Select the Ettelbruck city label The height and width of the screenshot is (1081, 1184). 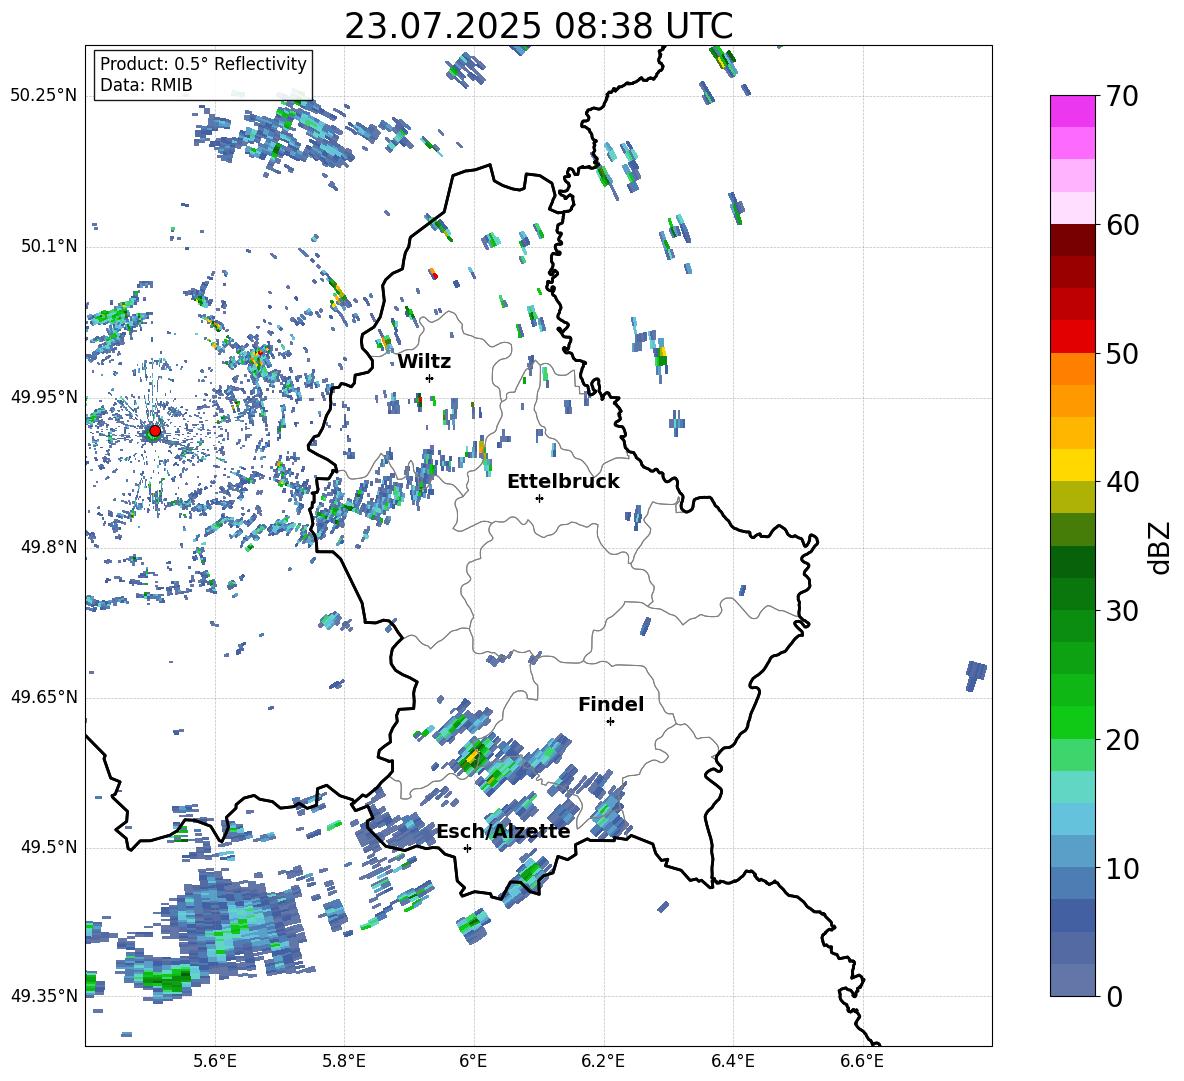[x=563, y=482]
